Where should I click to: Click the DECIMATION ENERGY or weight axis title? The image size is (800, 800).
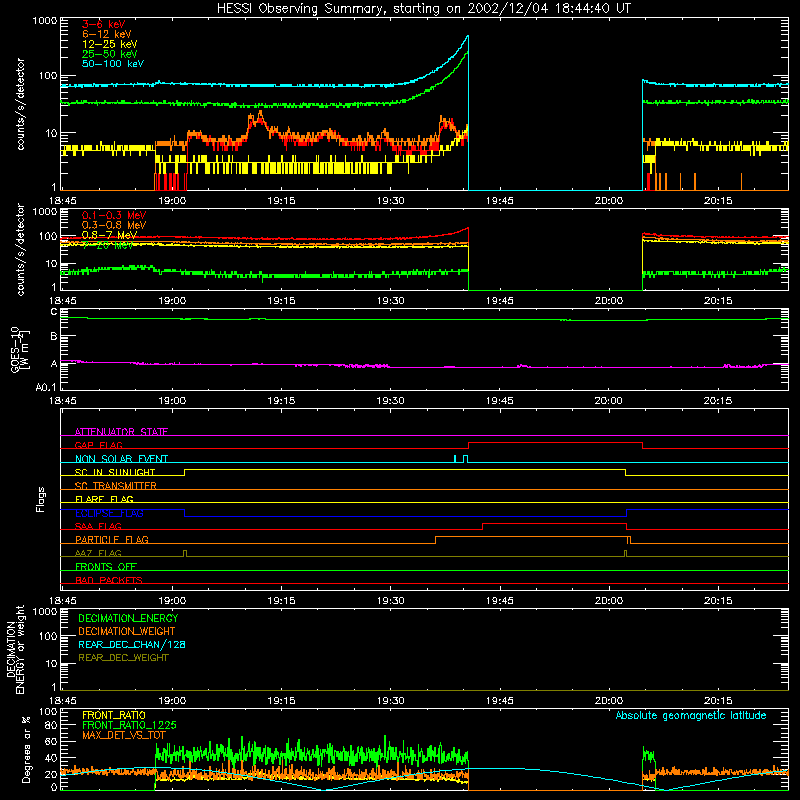click(15, 649)
